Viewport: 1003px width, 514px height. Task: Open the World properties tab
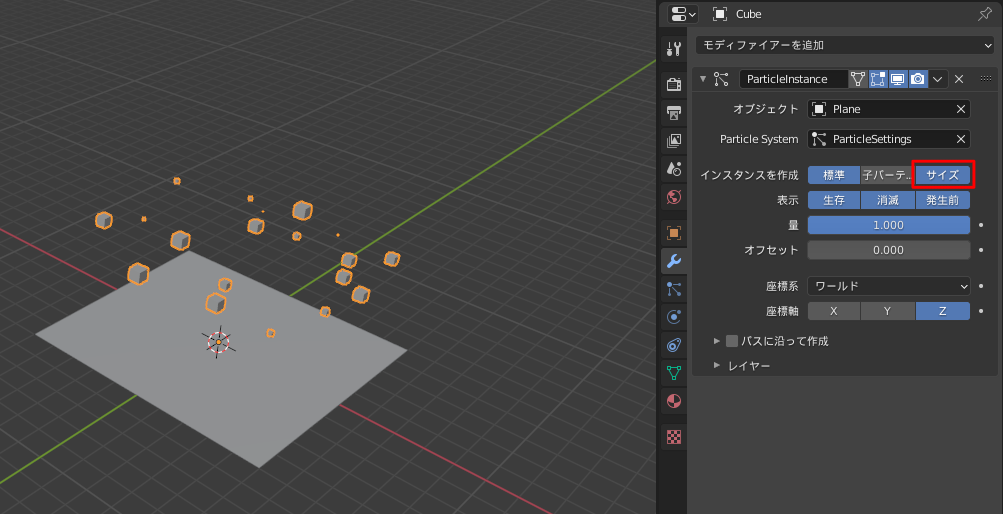tap(674, 197)
